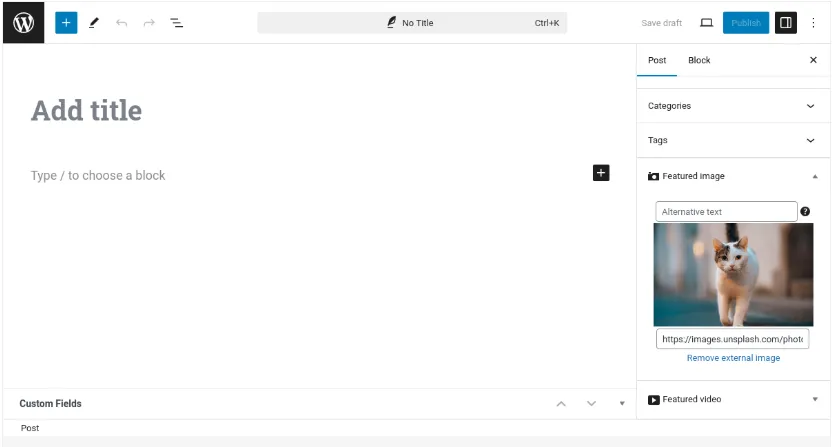Image resolution: width=839 pixels, height=447 pixels.
Task: Open the block inserter plus button
Action: 66,22
